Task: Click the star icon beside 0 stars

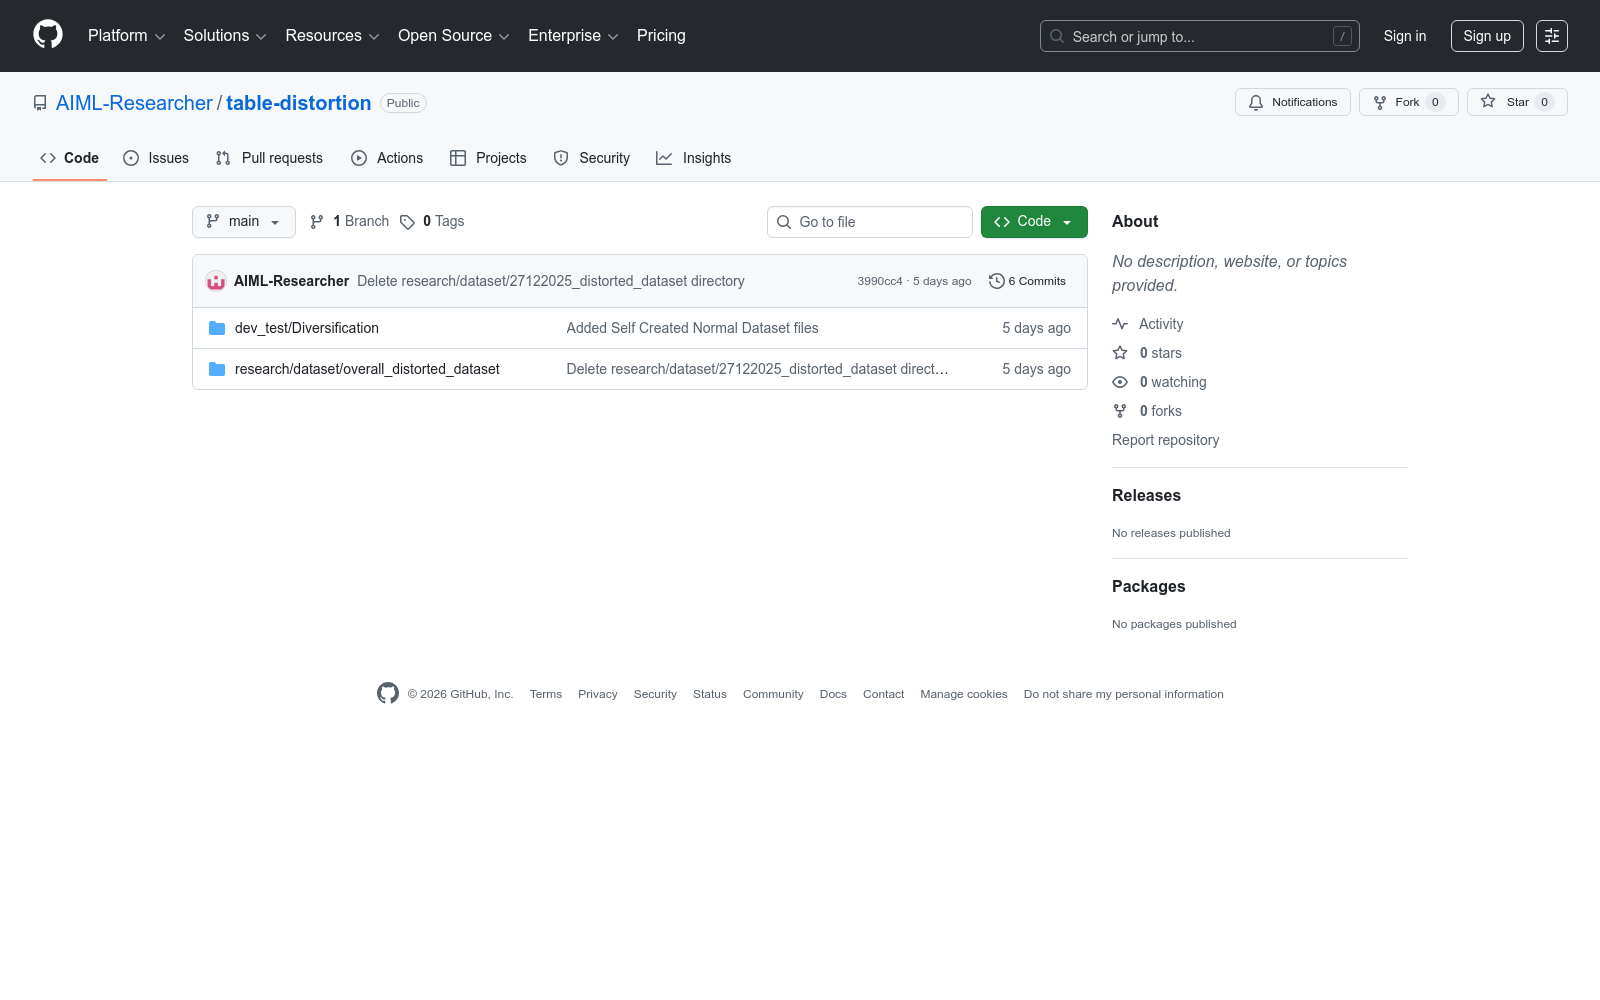Action: pos(1120,353)
